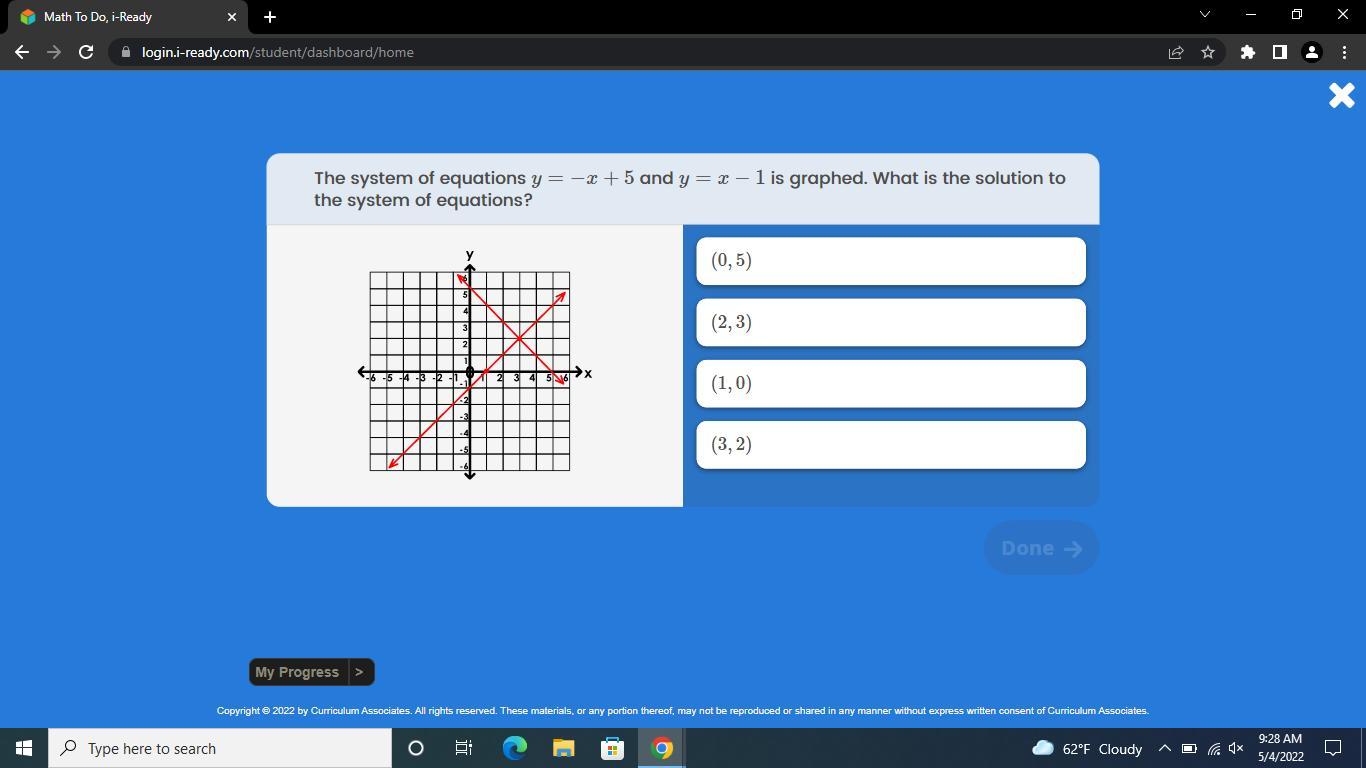Open File Explorer from the taskbar

563,748
